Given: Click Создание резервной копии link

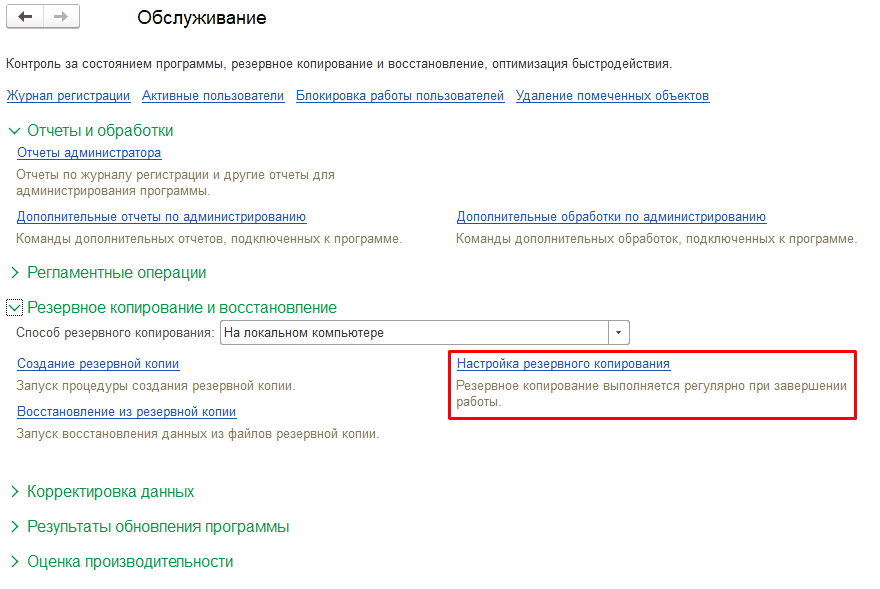Looking at the screenshot, I should pos(98,364).
